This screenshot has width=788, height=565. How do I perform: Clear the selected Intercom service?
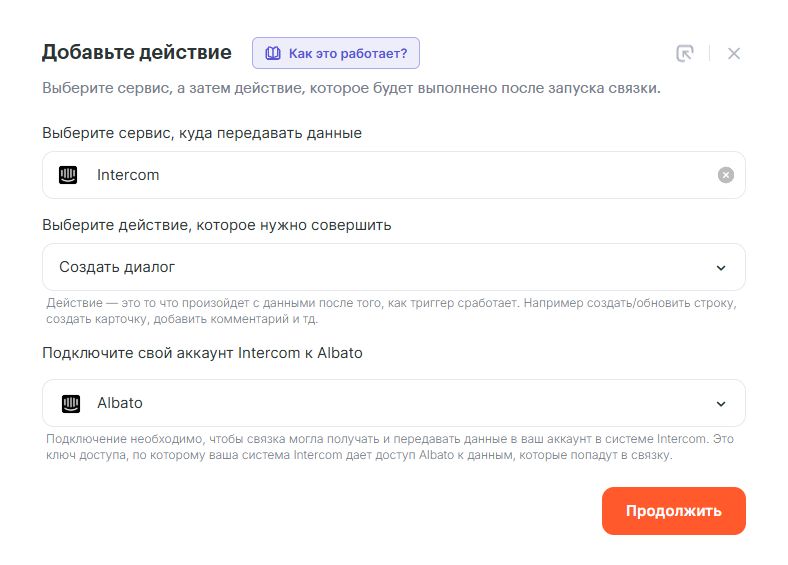coord(726,175)
